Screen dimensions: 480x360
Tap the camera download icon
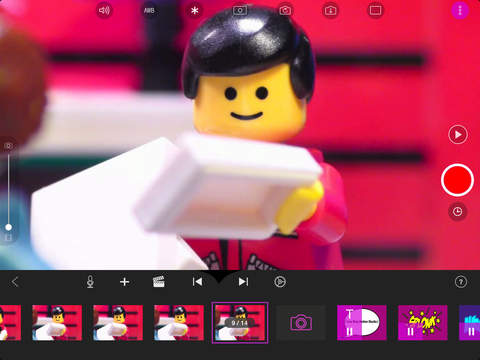[330, 11]
